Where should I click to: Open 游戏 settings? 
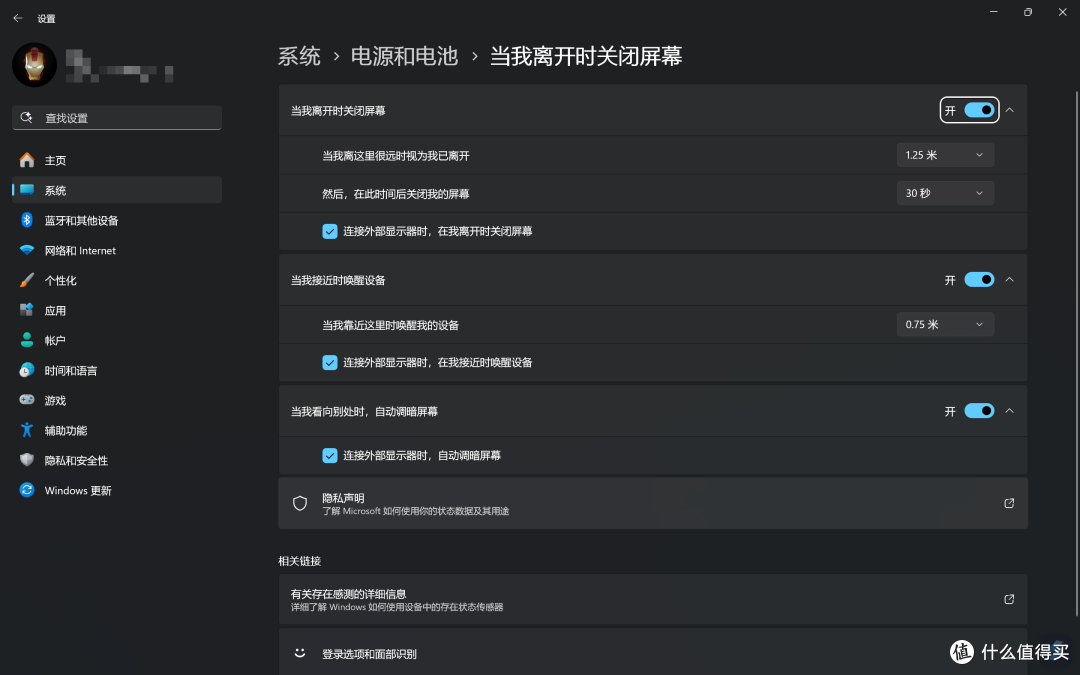pyautogui.click(x=117, y=400)
